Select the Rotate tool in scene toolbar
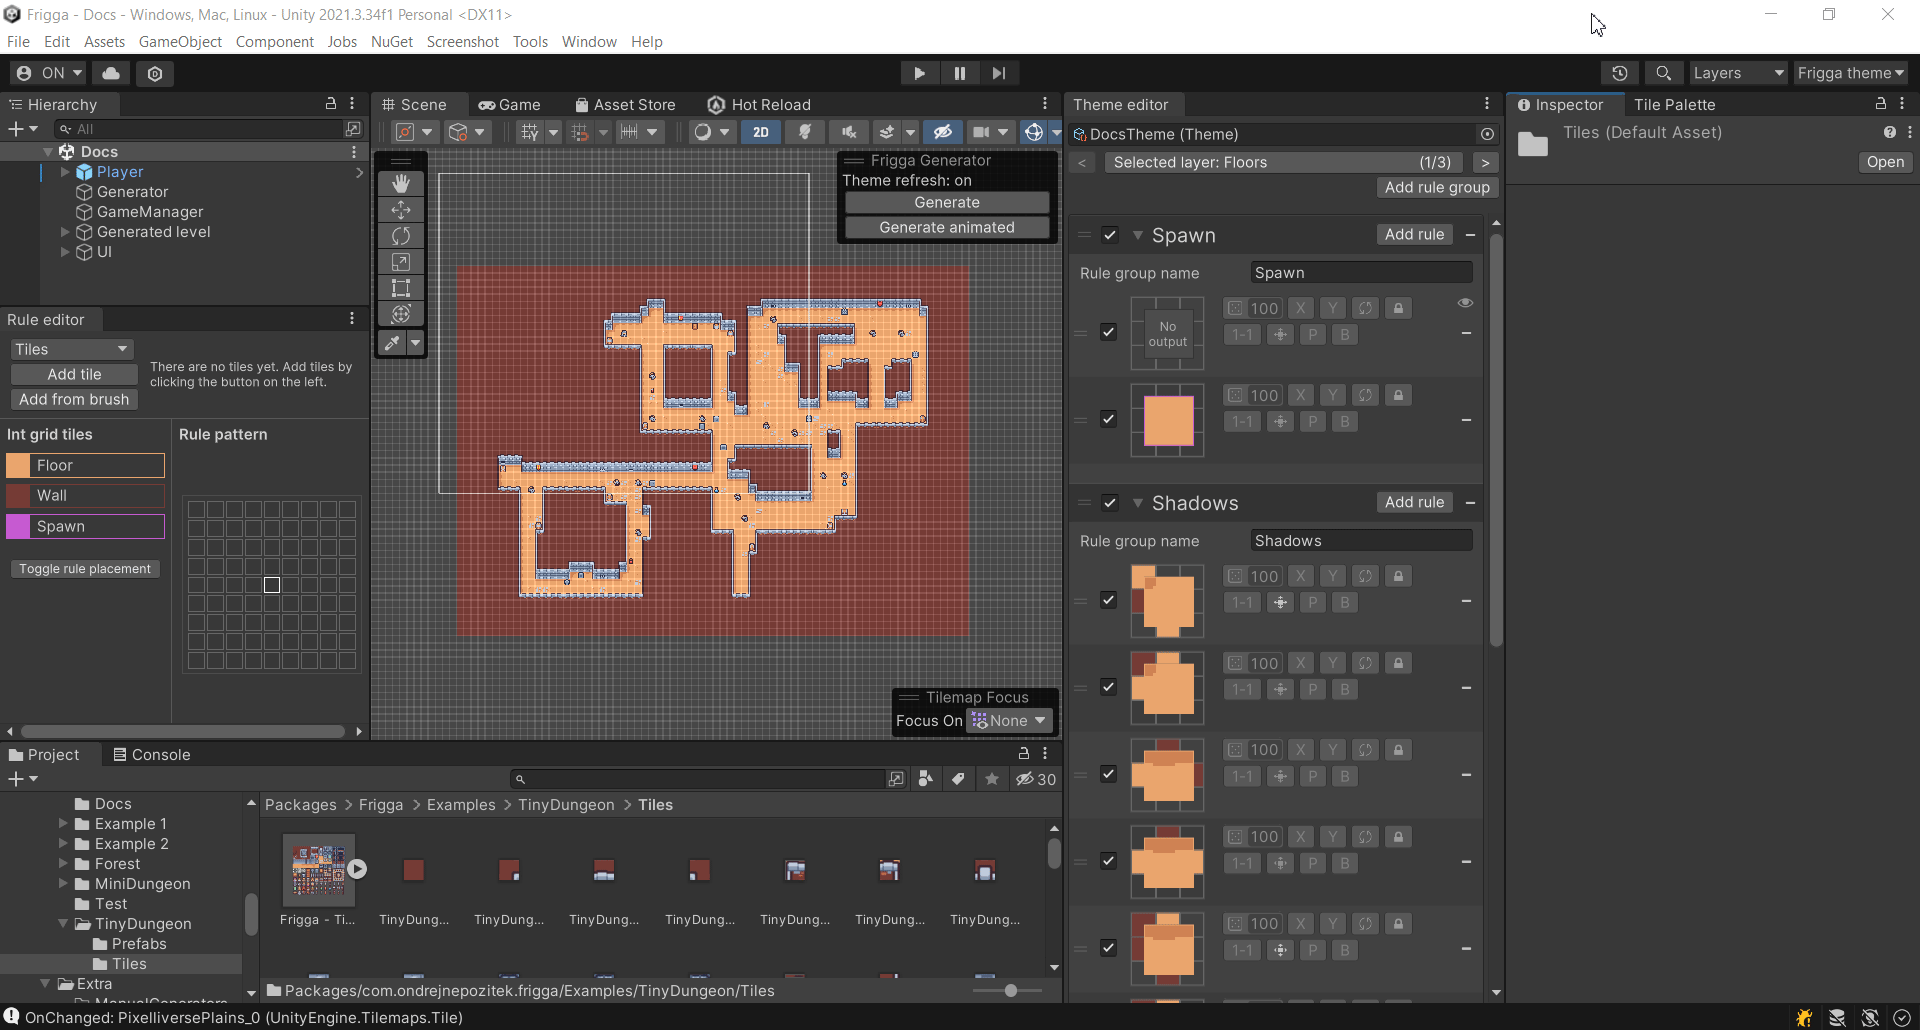Viewport: 1920px width, 1030px height. click(401, 235)
